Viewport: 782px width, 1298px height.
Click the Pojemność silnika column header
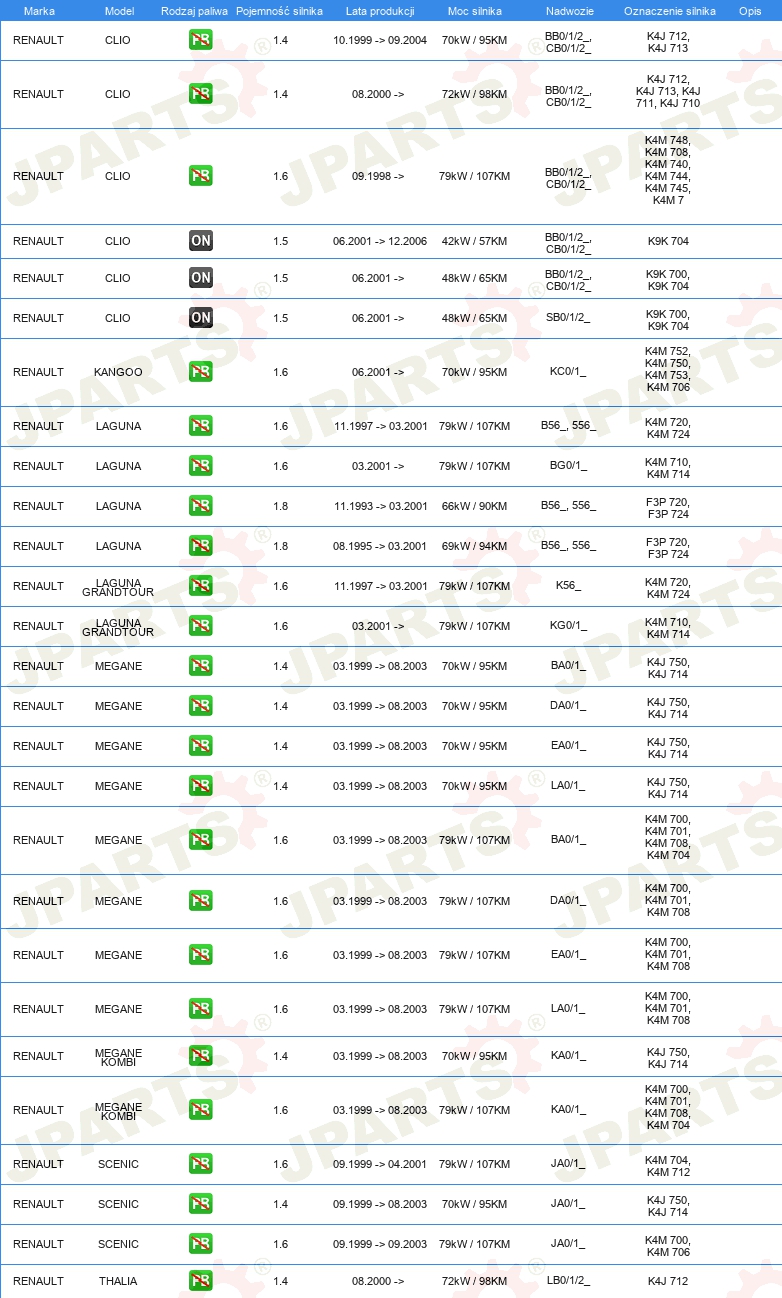(x=280, y=11)
